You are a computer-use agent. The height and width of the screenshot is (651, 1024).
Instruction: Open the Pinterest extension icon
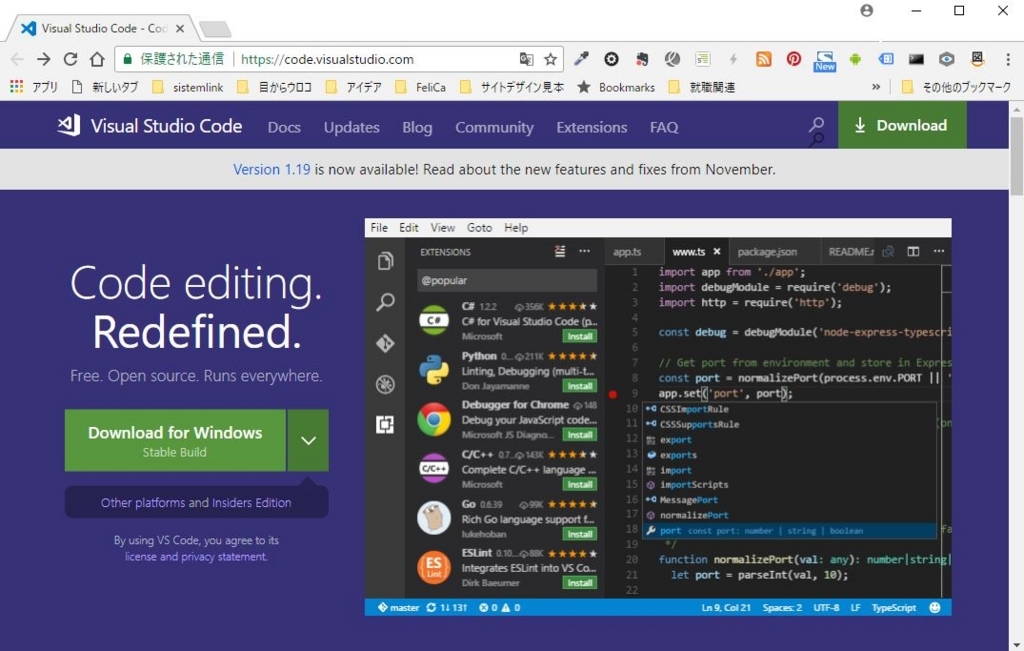pos(793,59)
